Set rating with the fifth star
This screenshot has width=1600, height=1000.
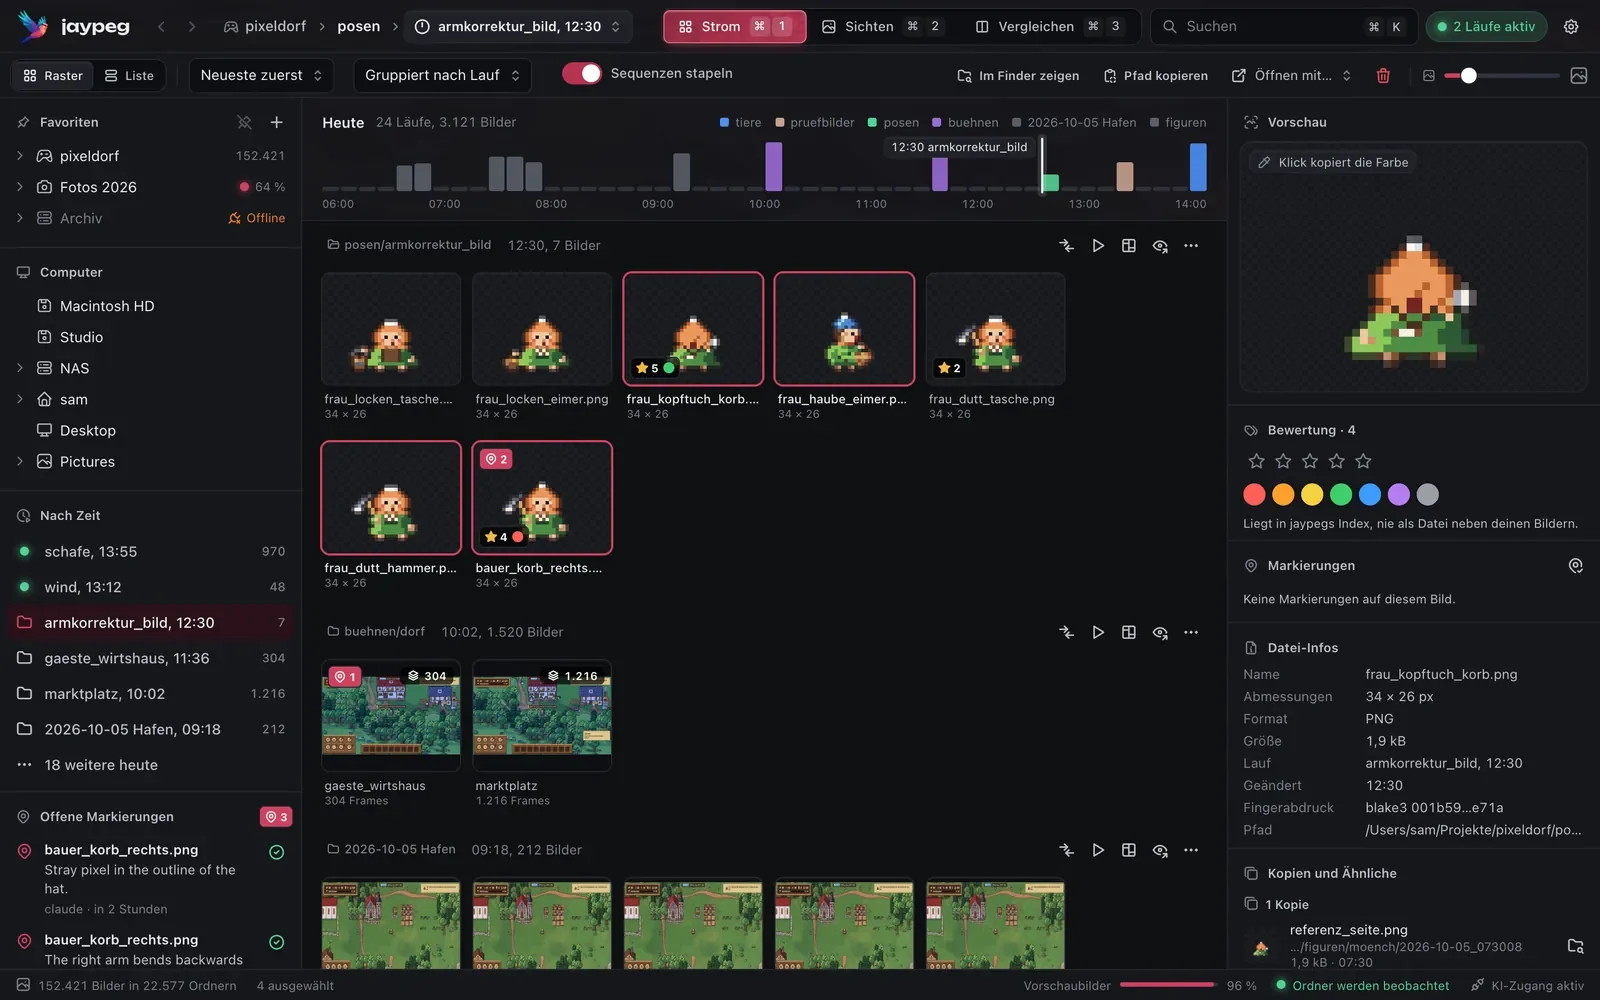tap(1363, 461)
